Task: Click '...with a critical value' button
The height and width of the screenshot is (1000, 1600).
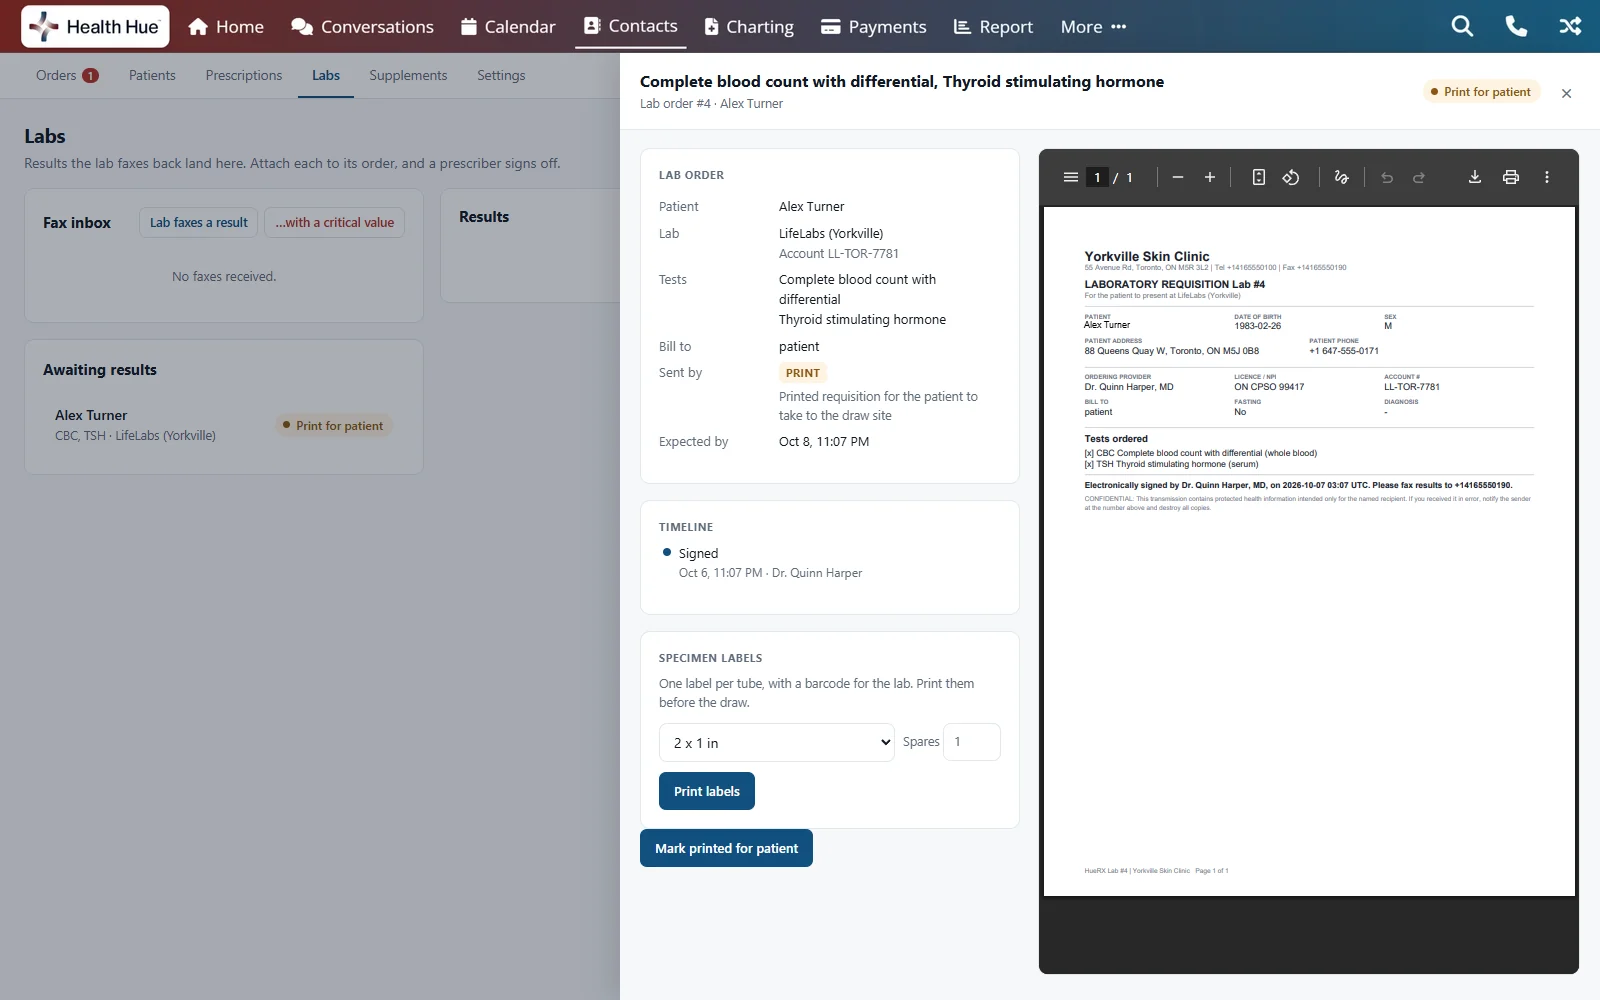Action: click(335, 222)
